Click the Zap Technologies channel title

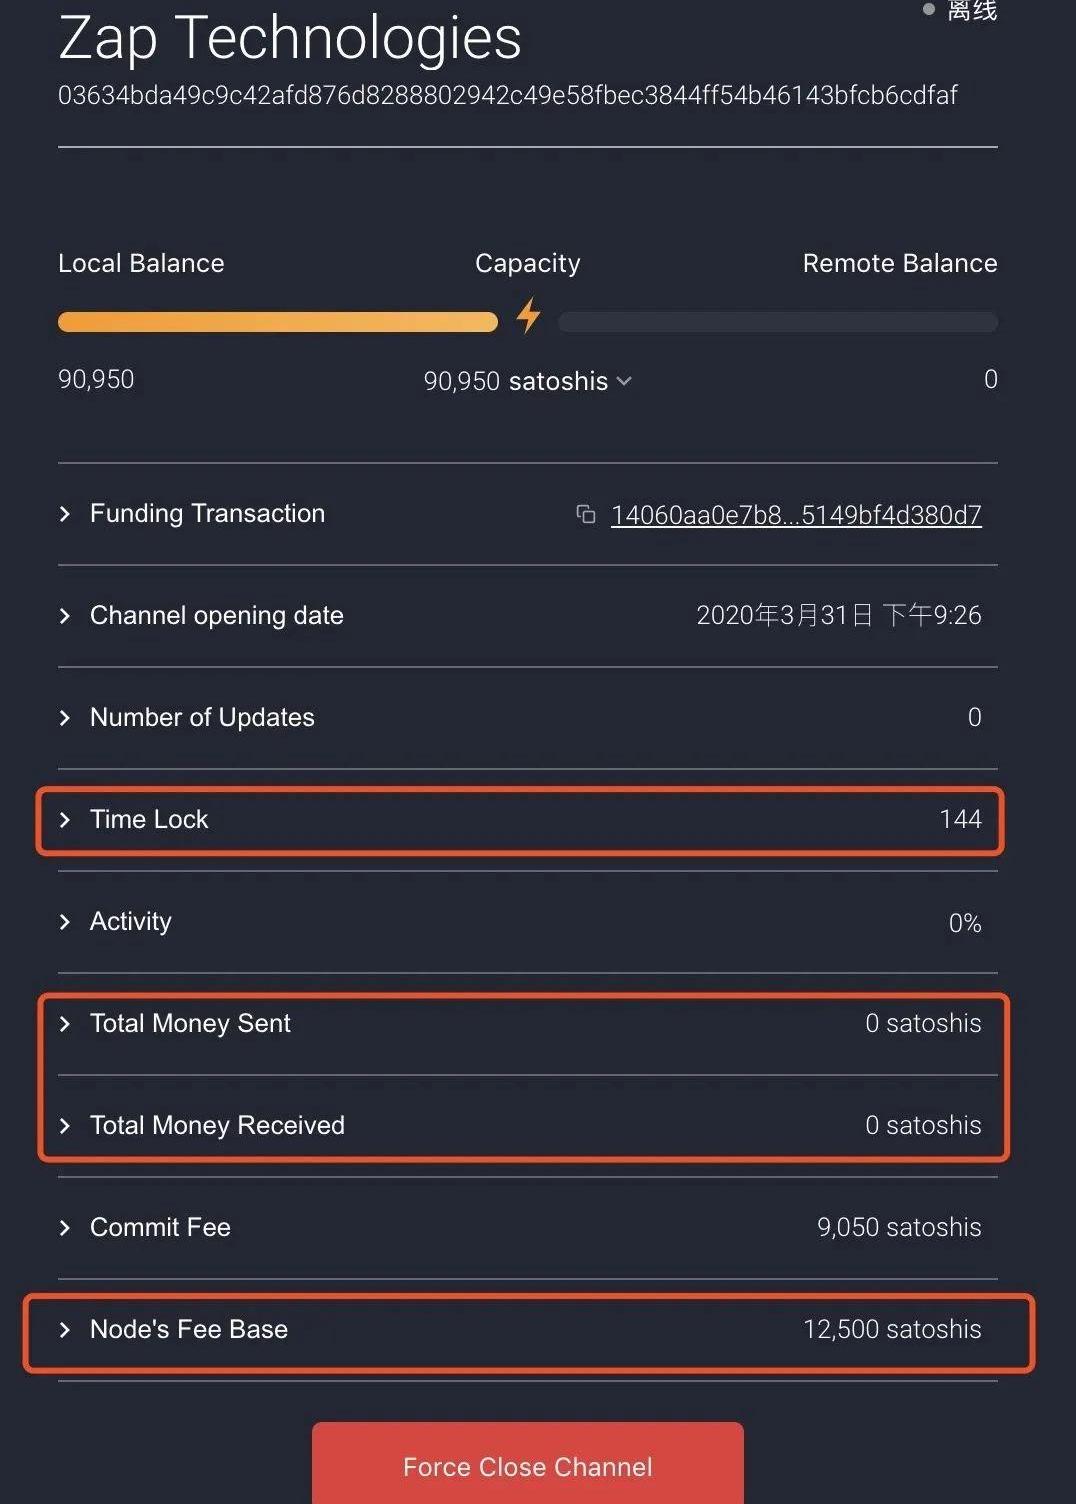click(x=290, y=38)
